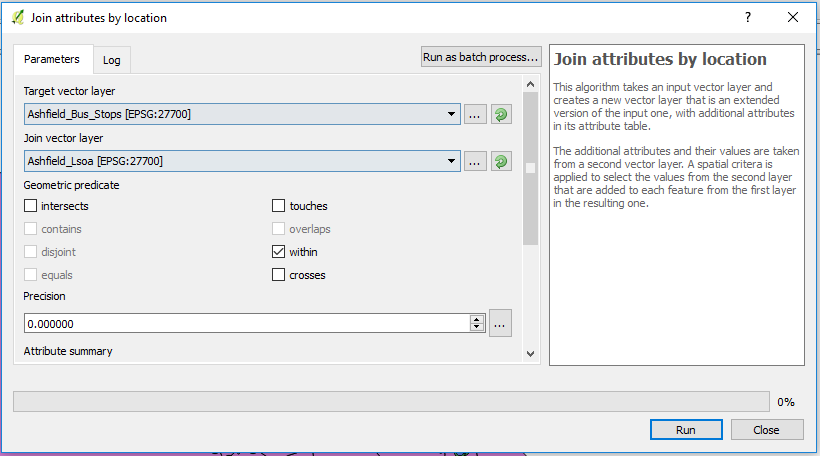
Task: Open the Target vector layer dropdown
Action: coord(242,114)
